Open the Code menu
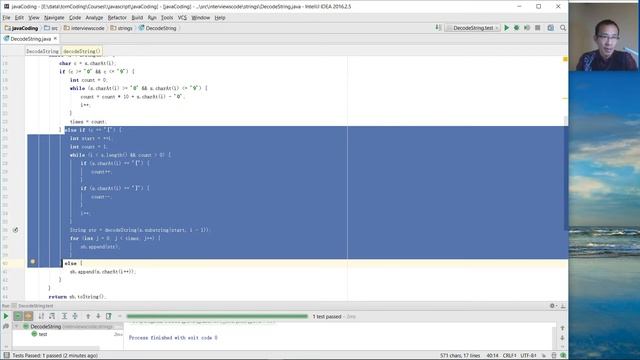 coord(75,18)
